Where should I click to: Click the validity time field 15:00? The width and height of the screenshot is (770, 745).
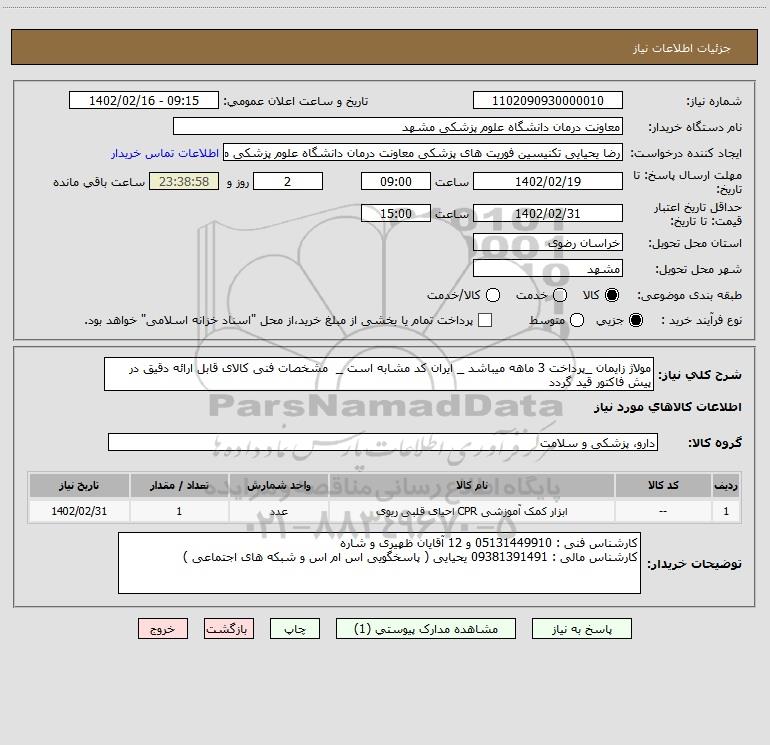pyautogui.click(x=396, y=213)
